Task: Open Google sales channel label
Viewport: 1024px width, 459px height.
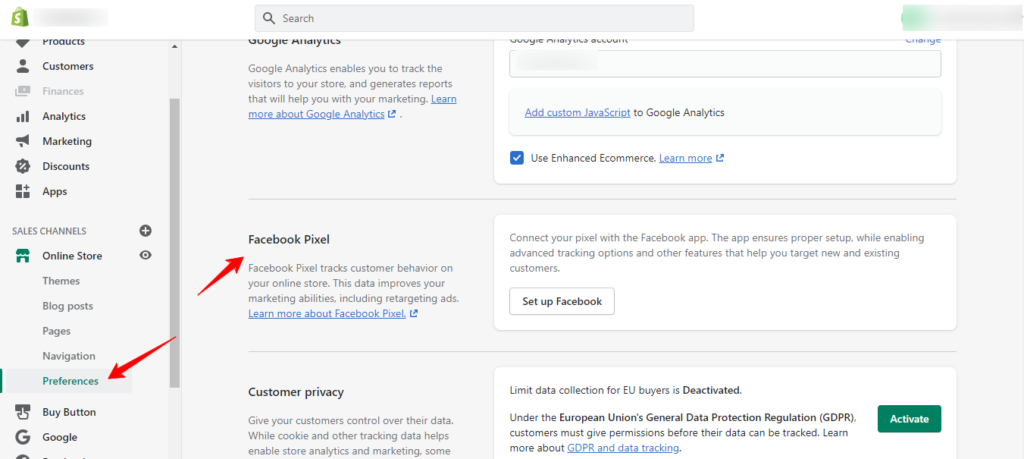Action: 59,437
